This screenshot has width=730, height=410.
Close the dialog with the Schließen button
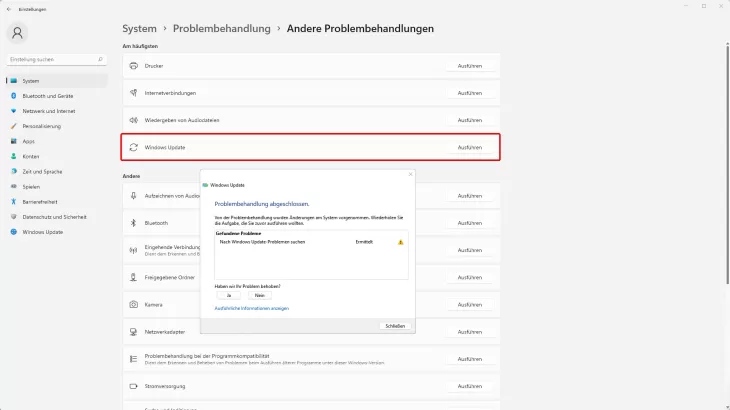pyautogui.click(x=395, y=326)
